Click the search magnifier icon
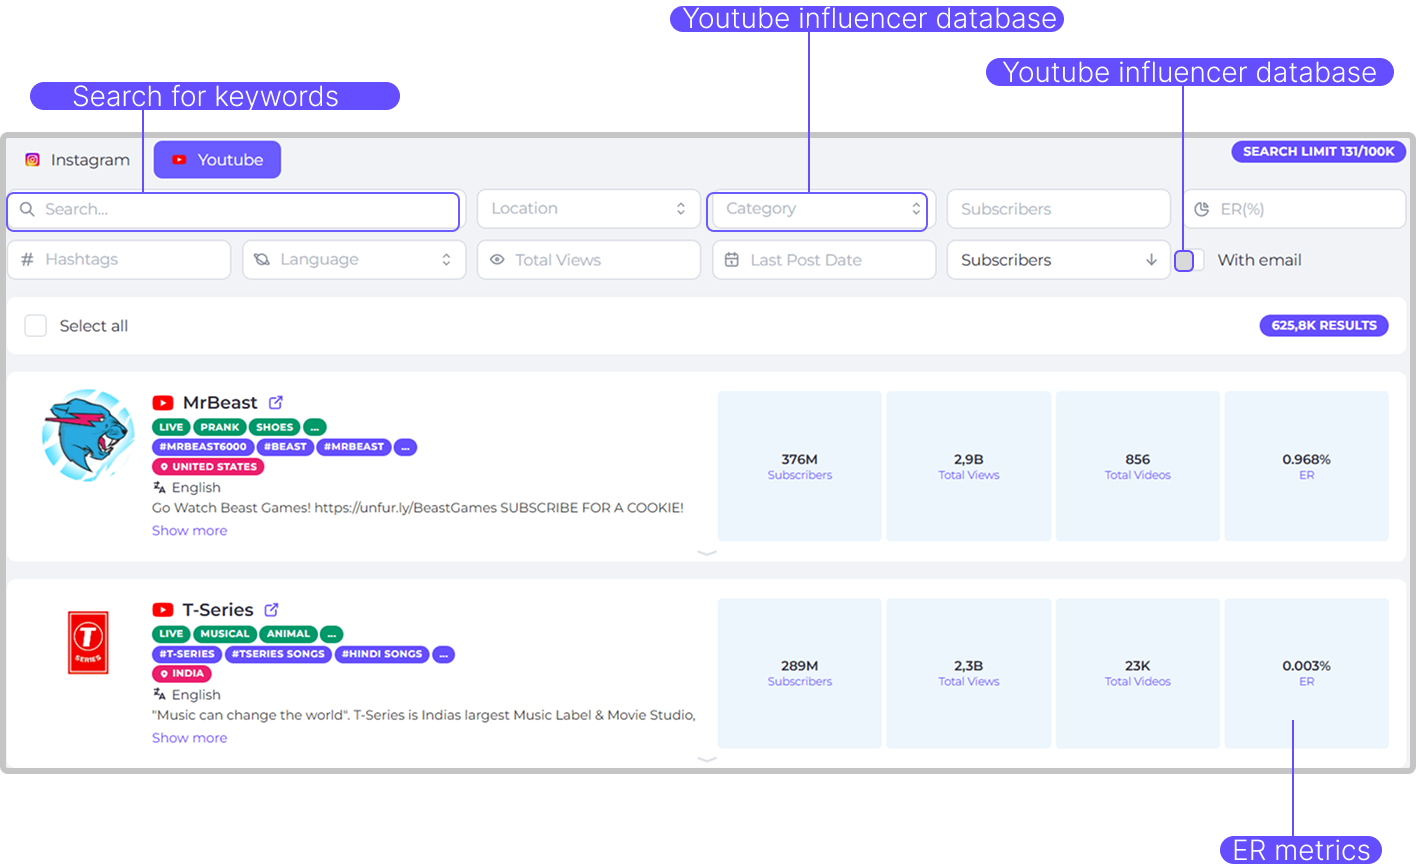 tap(27, 210)
